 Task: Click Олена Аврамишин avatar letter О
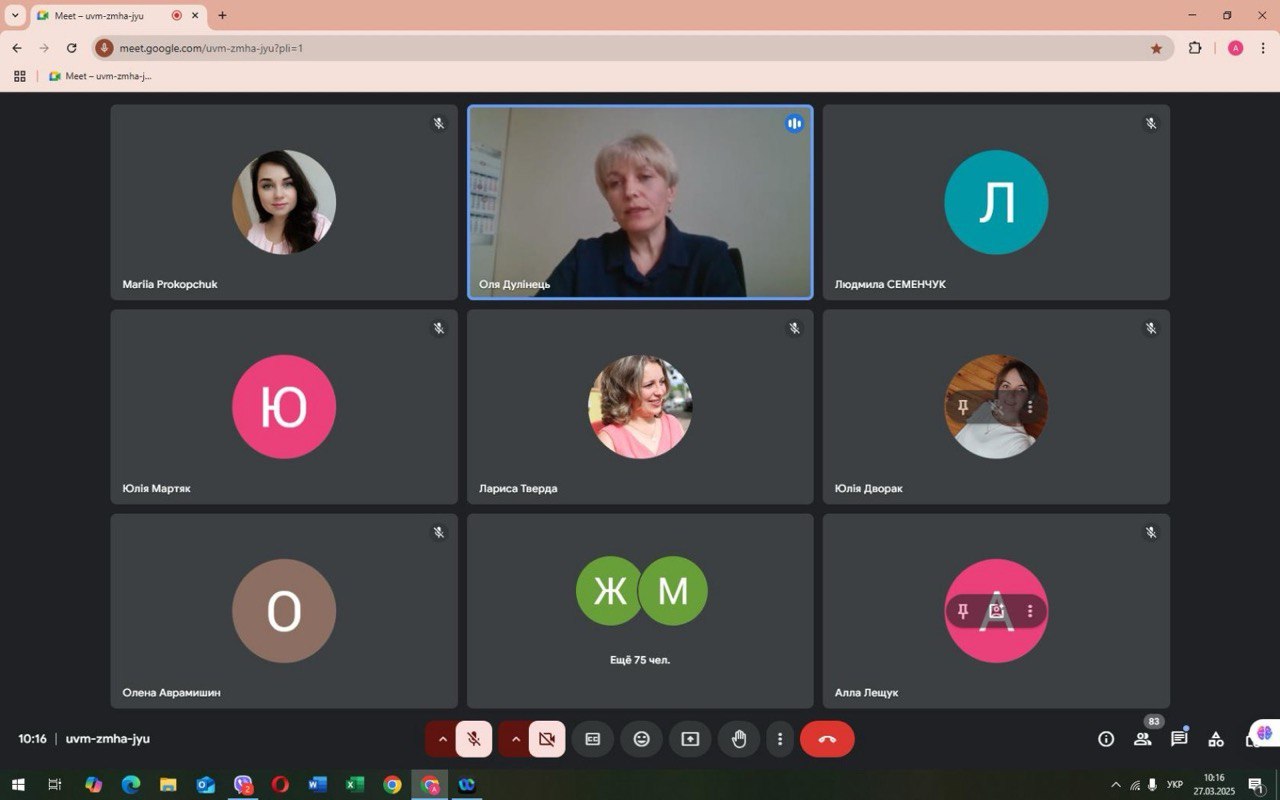click(284, 611)
